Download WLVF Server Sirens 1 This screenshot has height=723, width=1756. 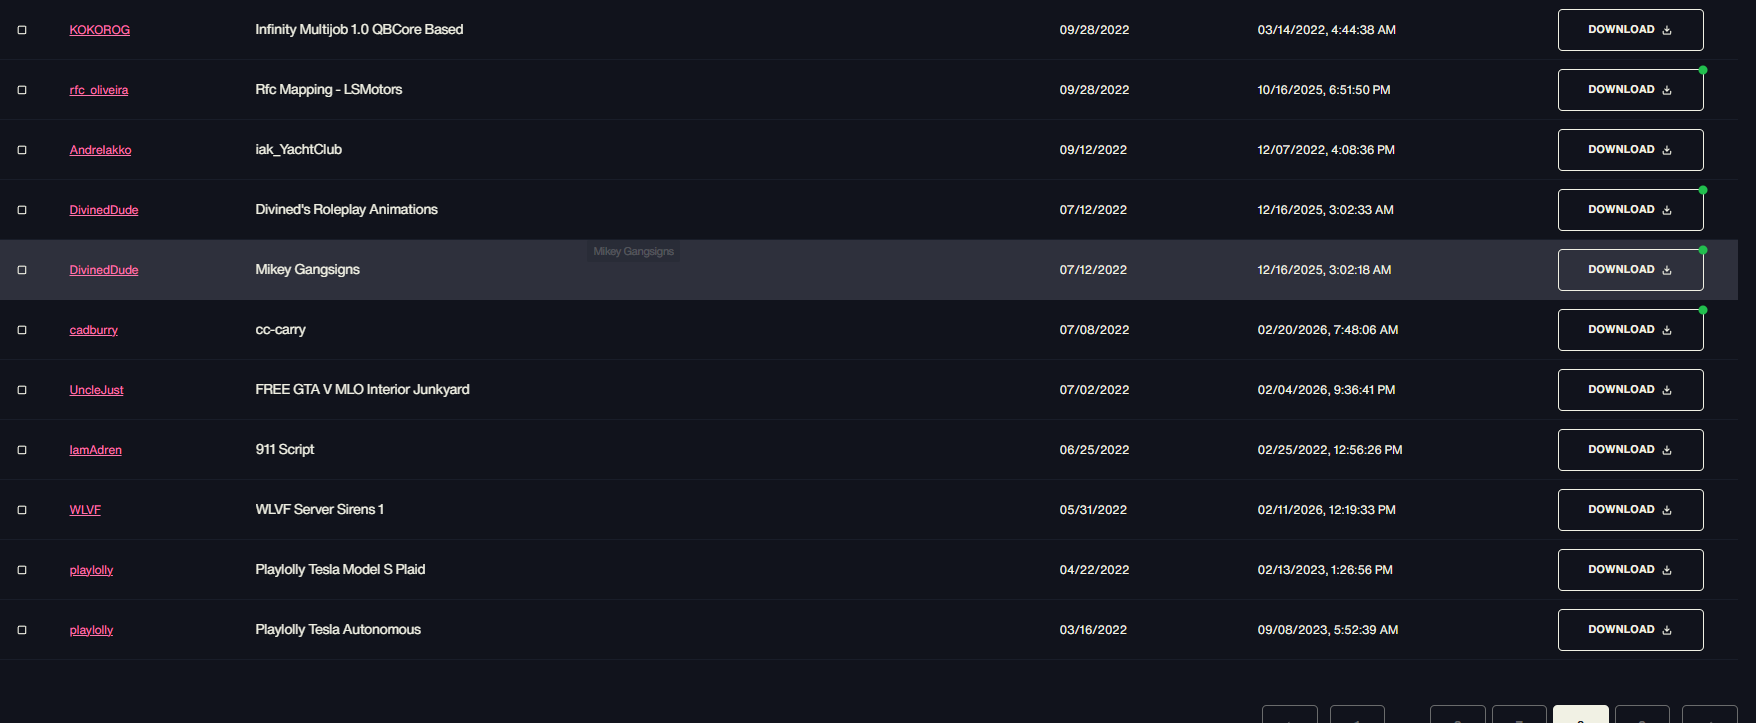coord(1630,510)
